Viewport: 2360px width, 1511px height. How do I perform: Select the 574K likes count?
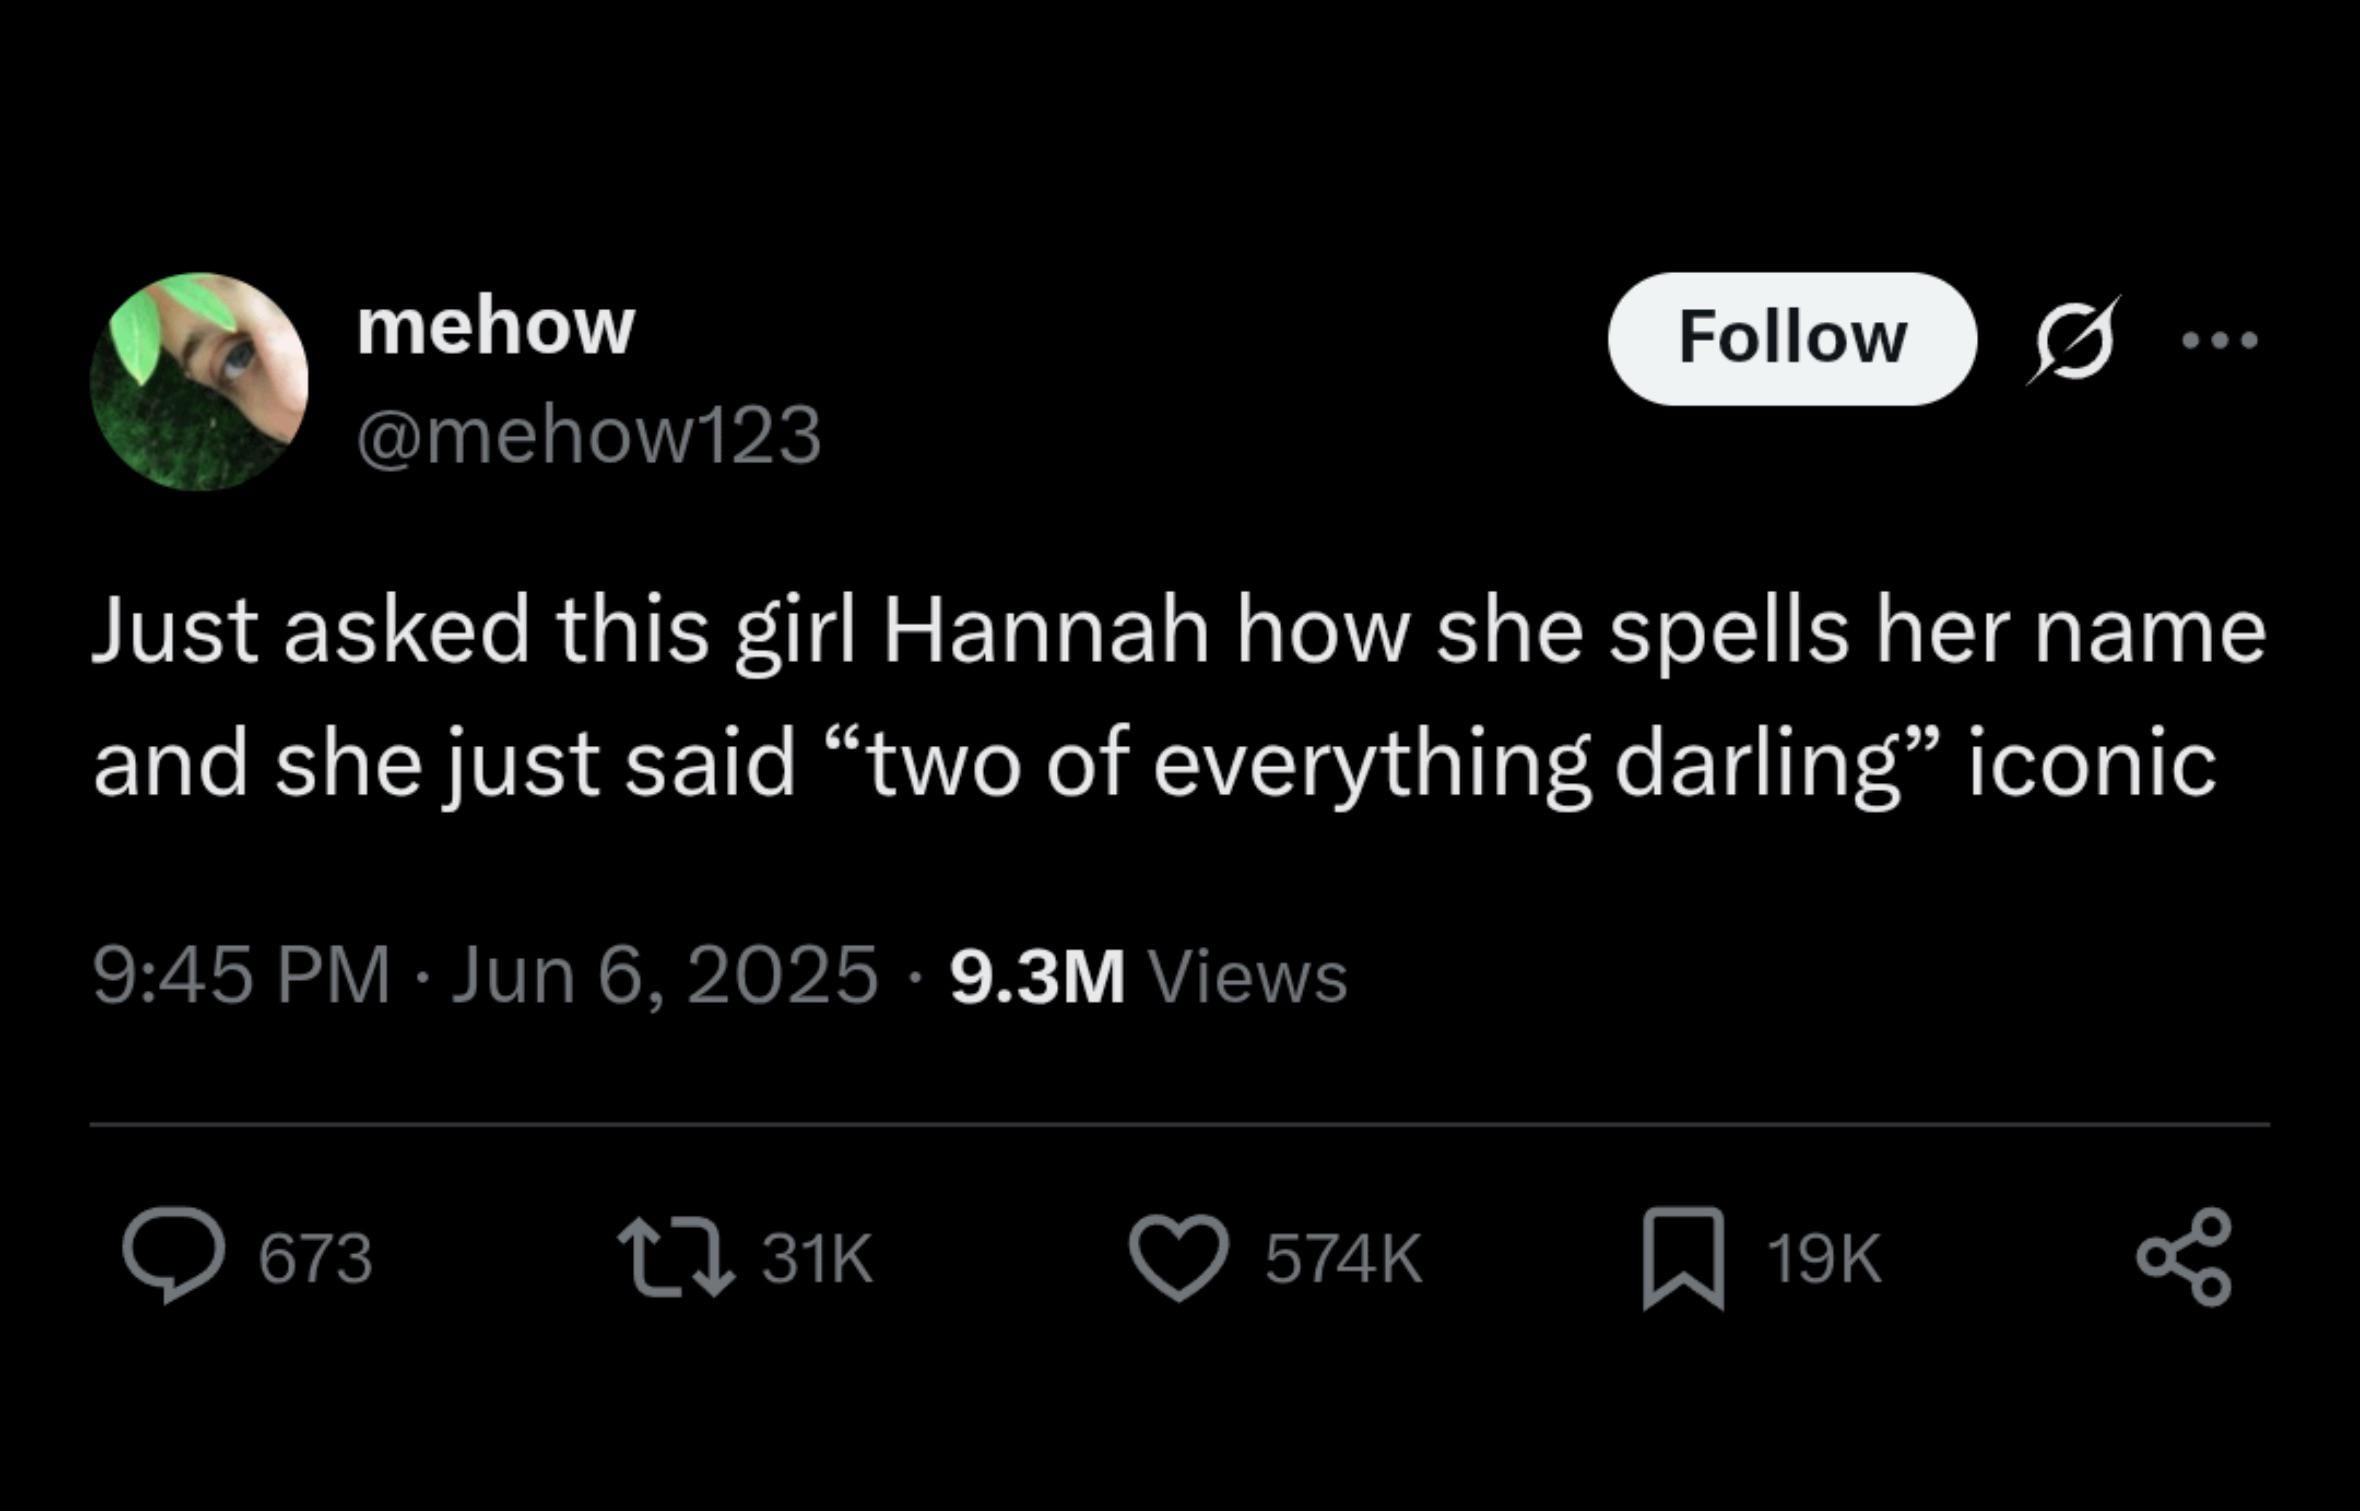tap(1343, 1258)
